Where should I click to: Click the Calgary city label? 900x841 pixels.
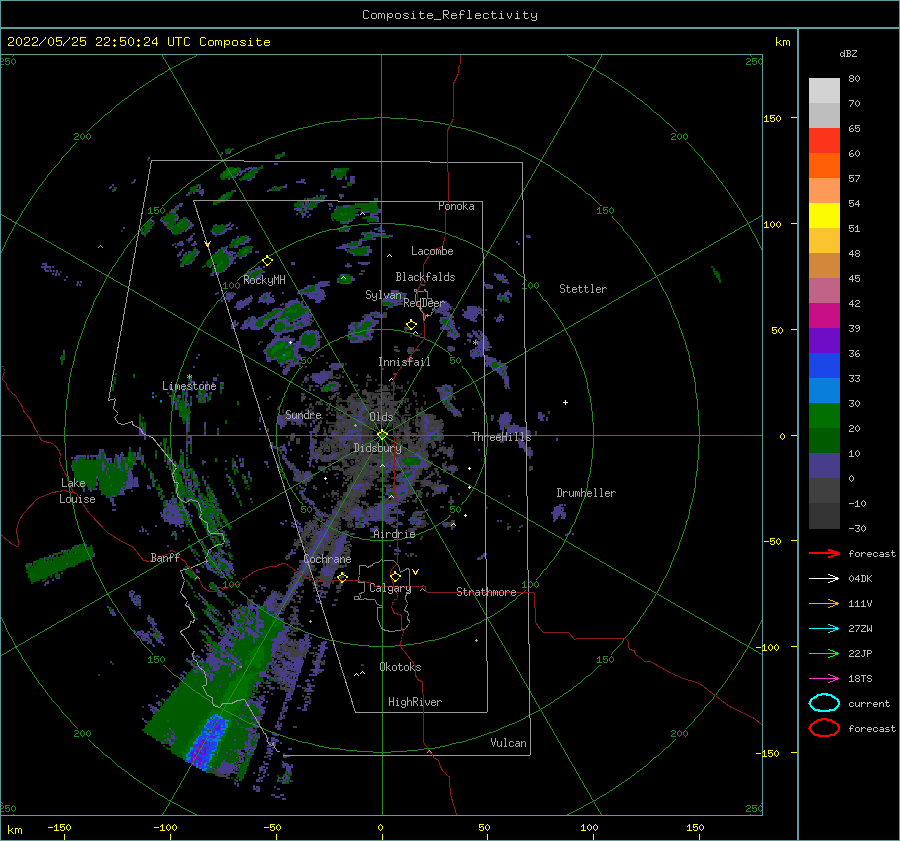[390, 588]
